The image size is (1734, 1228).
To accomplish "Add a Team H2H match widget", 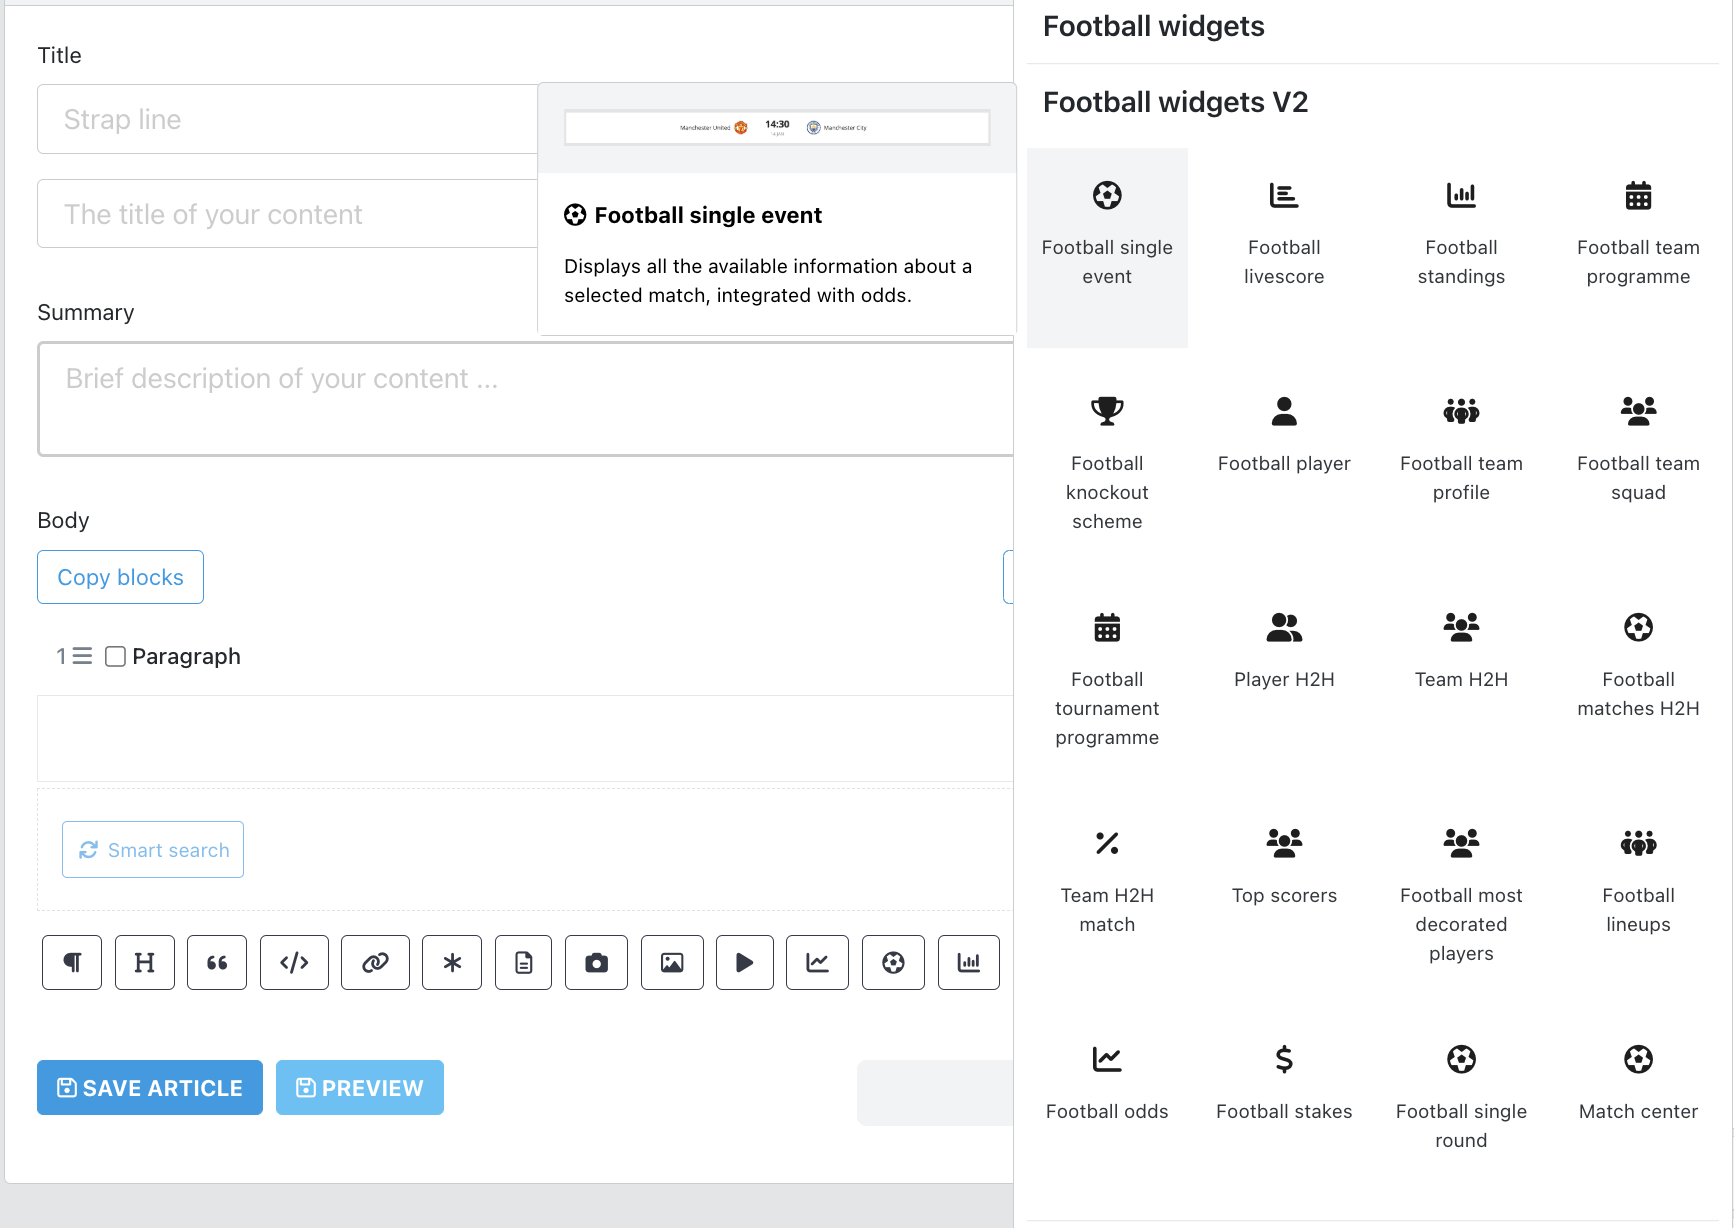I will 1107,882.
